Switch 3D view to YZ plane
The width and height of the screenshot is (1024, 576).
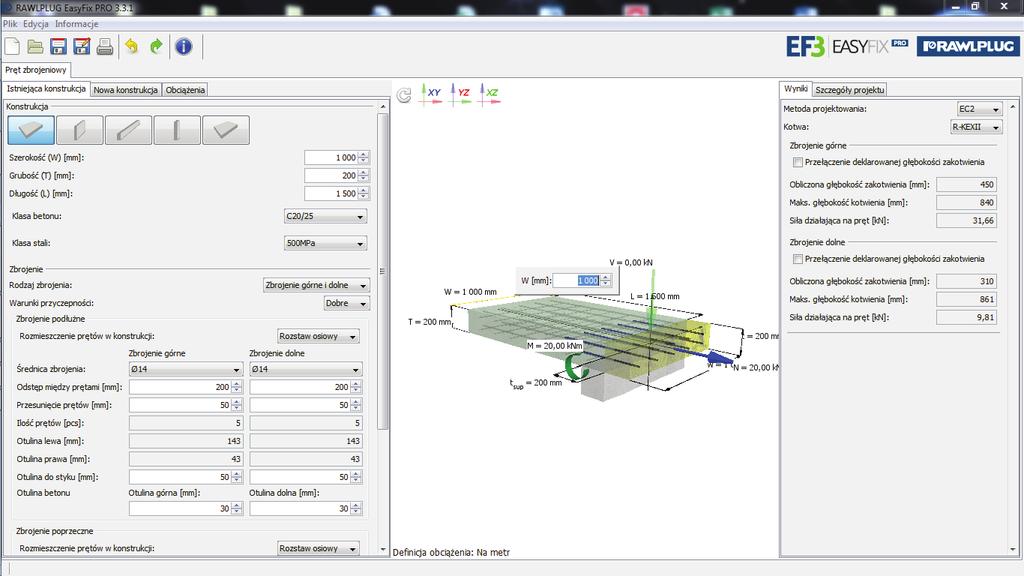(x=460, y=94)
